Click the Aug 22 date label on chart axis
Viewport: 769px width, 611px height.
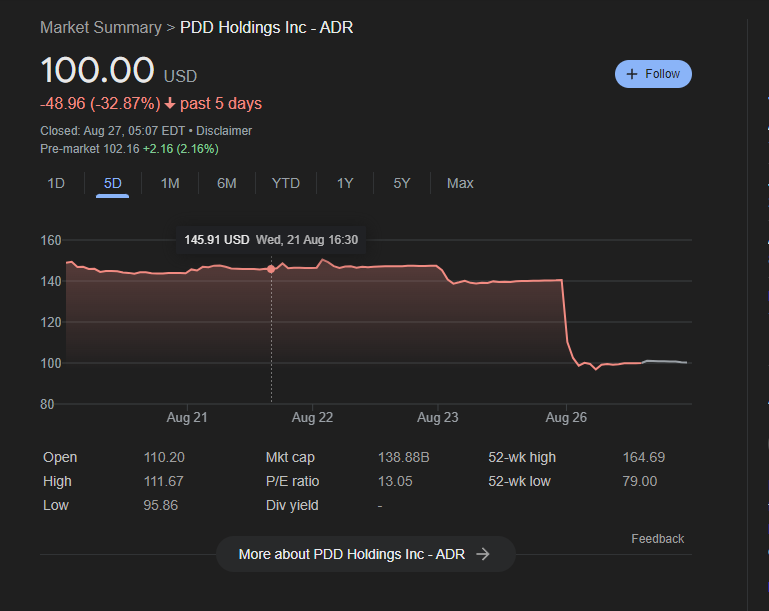312,417
